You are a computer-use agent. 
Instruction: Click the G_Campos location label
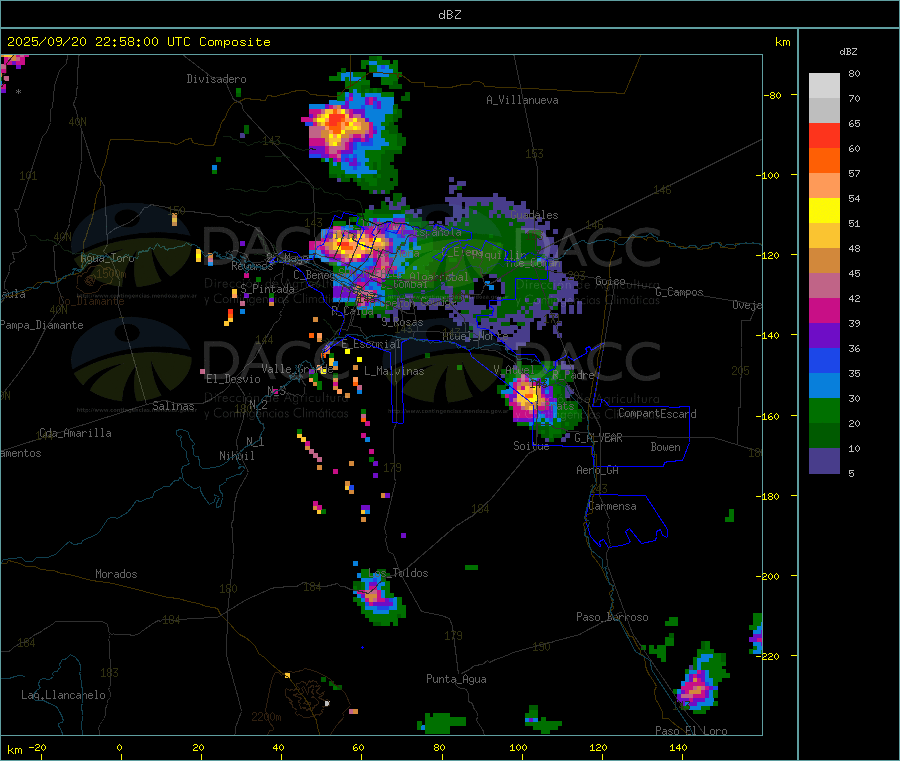coord(680,292)
